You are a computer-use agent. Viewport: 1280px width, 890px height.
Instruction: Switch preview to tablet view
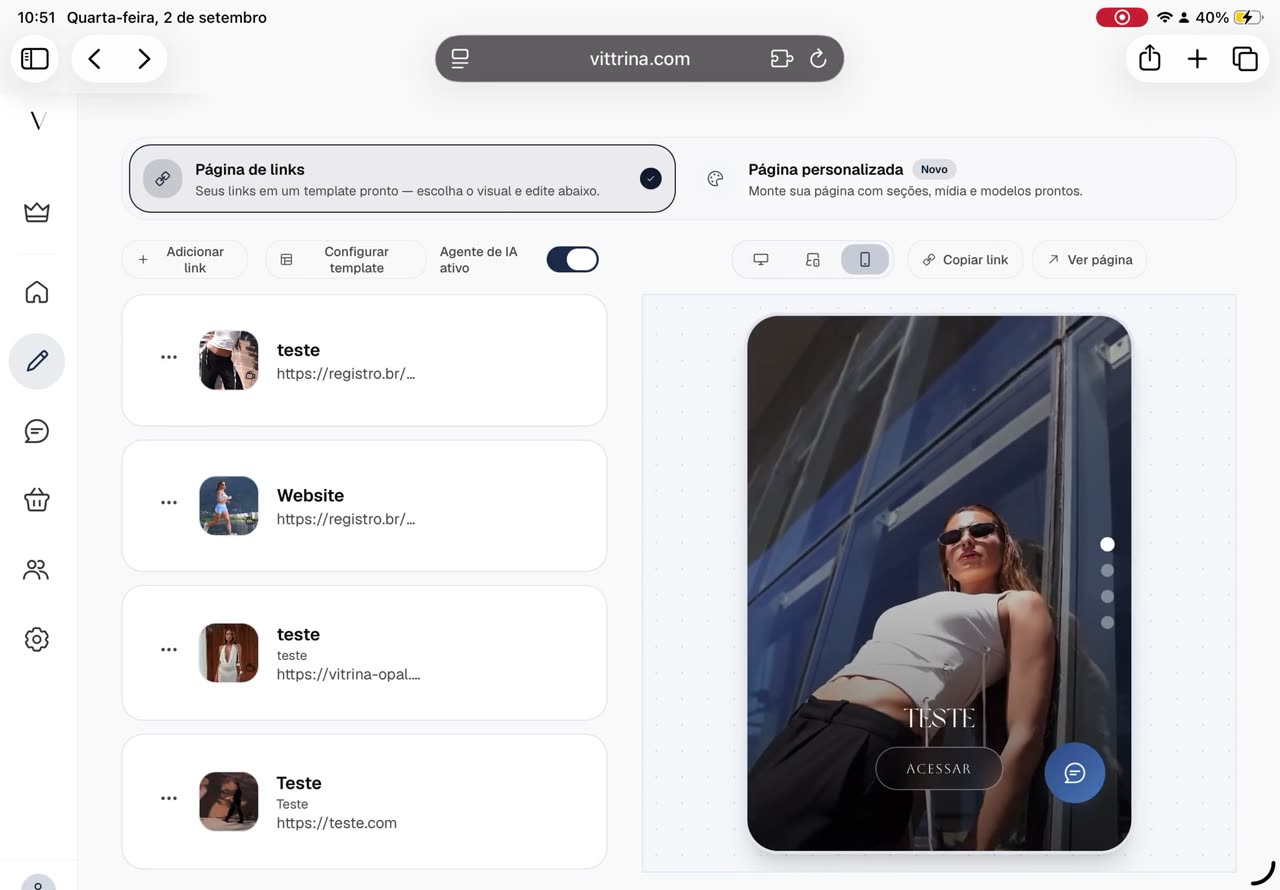[813, 260]
